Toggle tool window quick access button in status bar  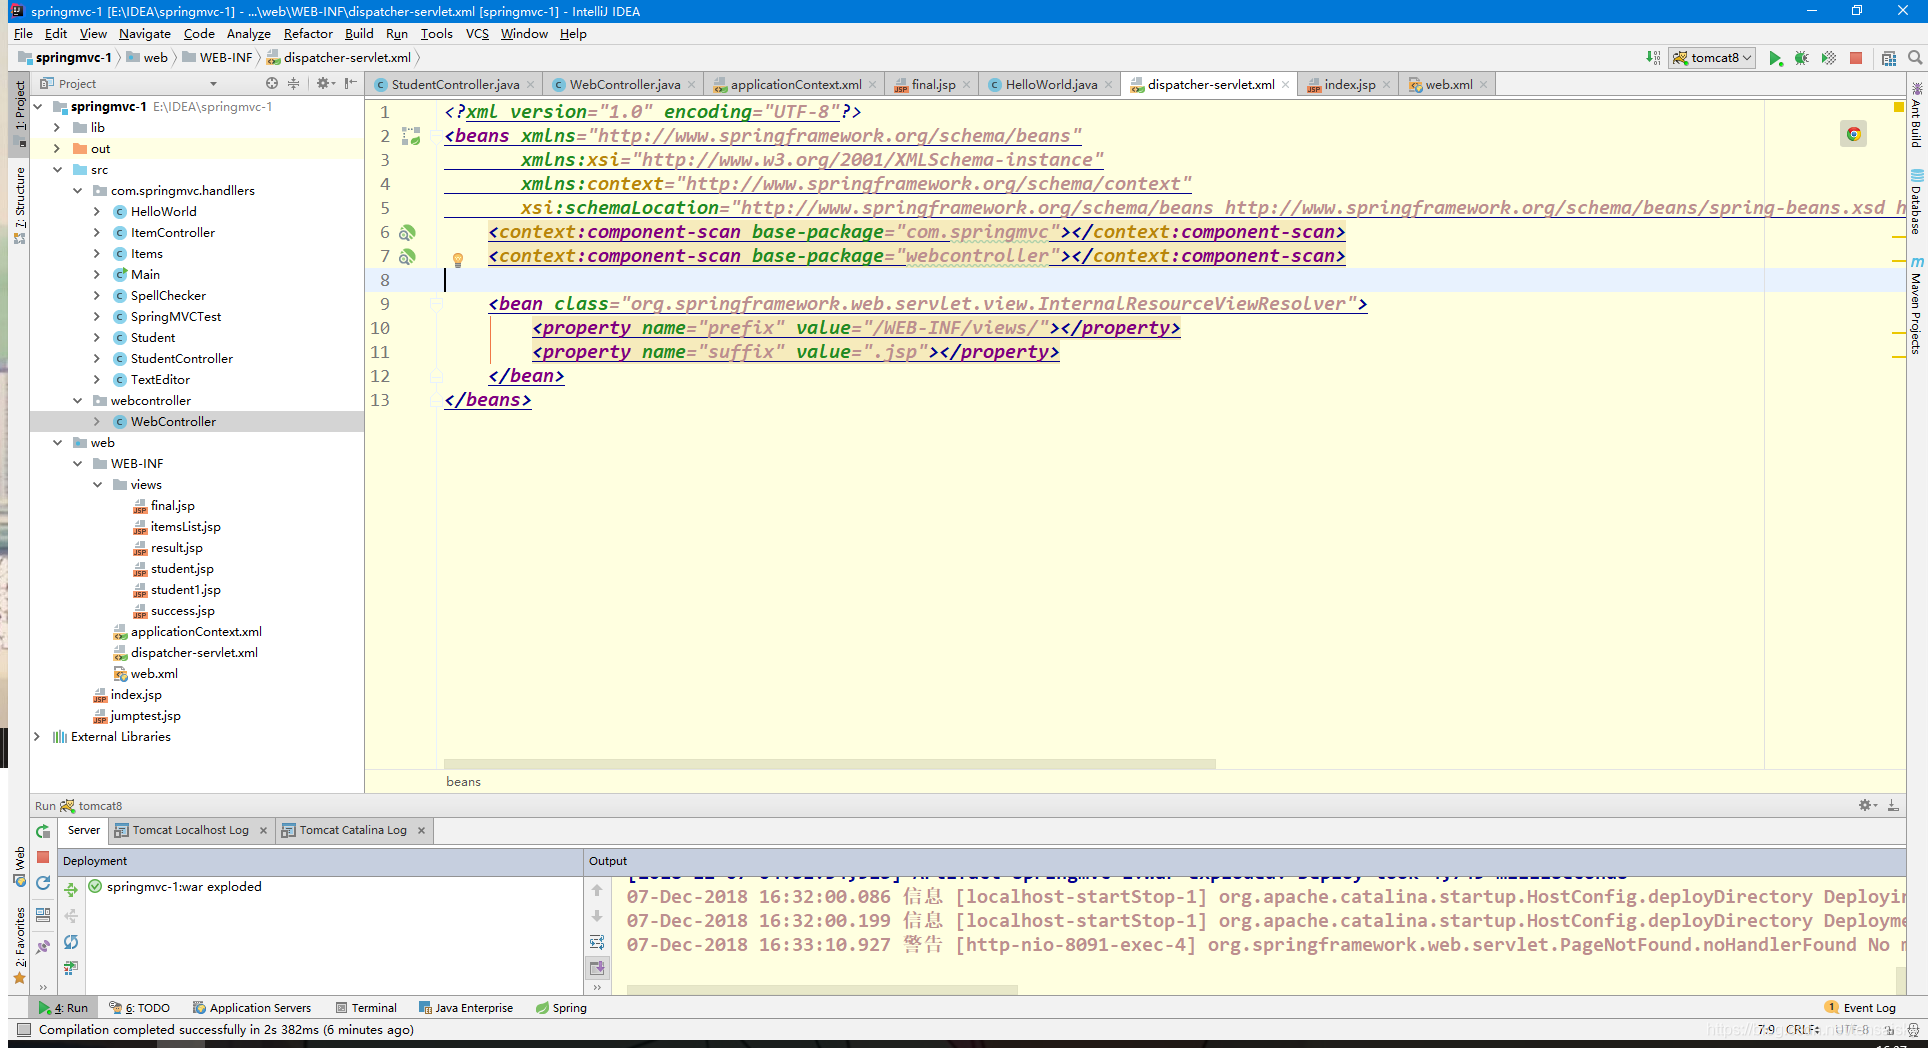pyautogui.click(x=23, y=1029)
